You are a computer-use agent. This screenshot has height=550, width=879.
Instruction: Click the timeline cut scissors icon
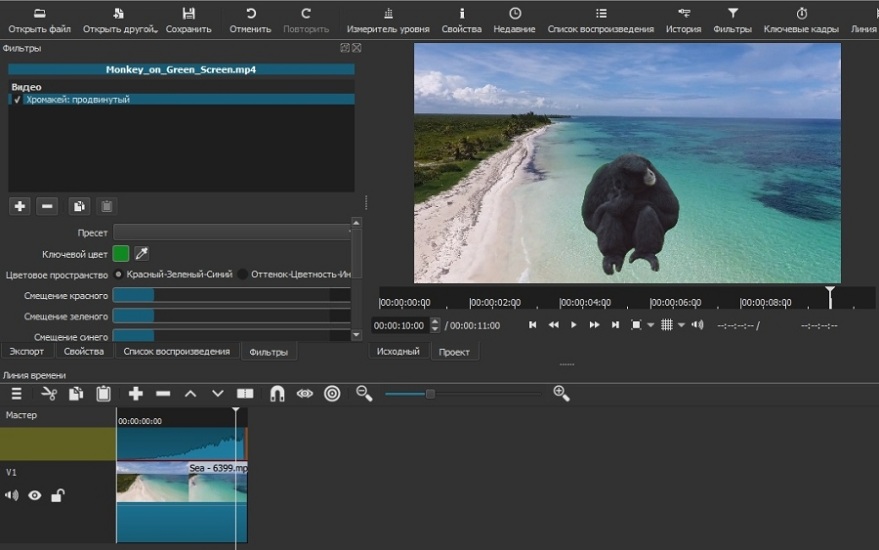coord(49,394)
